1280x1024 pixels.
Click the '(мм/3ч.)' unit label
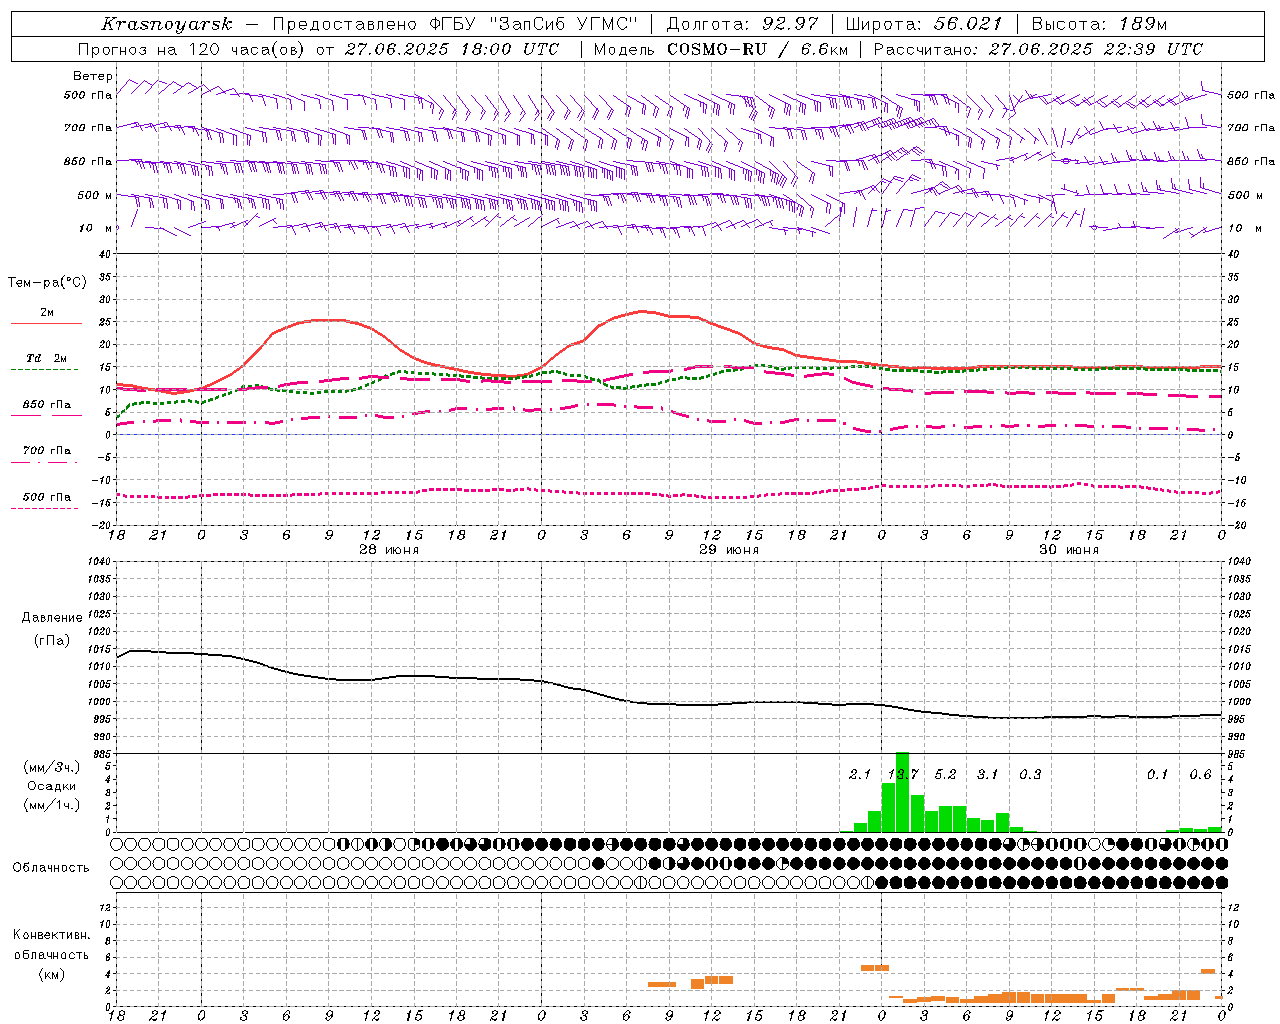(x=52, y=767)
